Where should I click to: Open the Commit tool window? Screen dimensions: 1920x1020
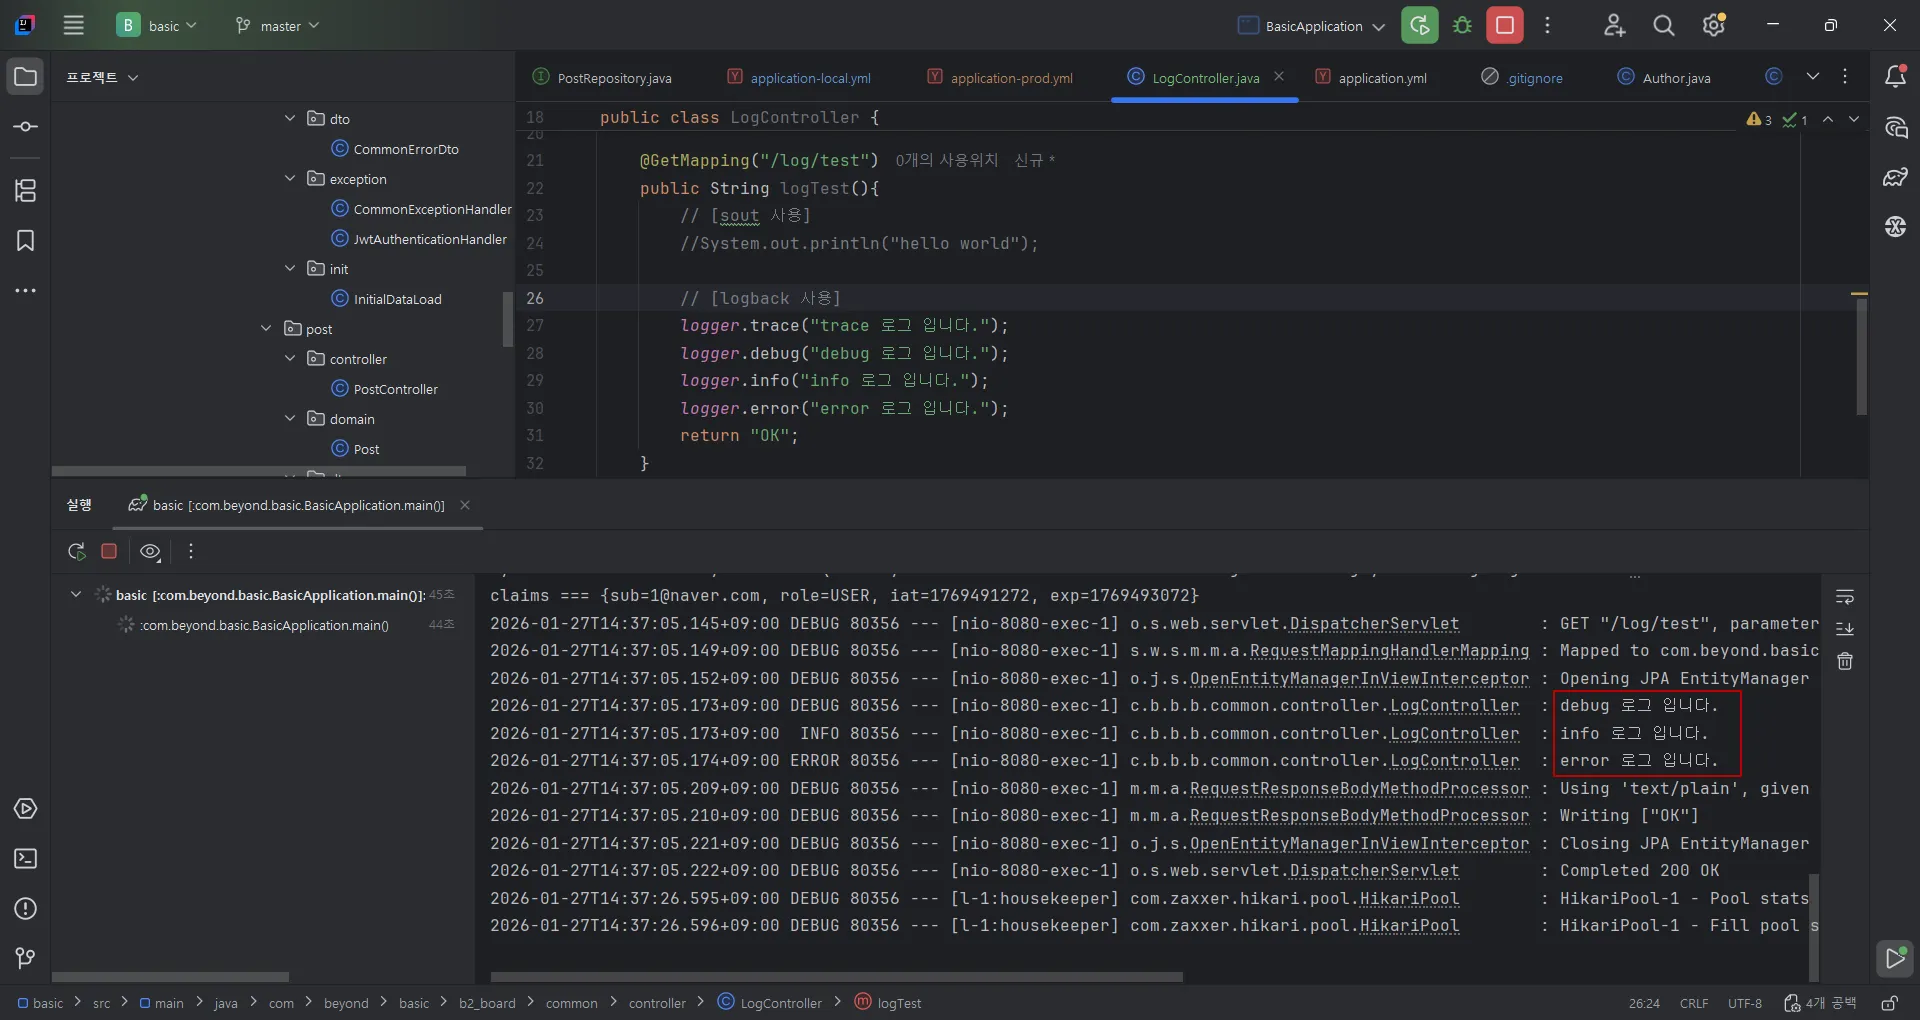click(x=26, y=127)
